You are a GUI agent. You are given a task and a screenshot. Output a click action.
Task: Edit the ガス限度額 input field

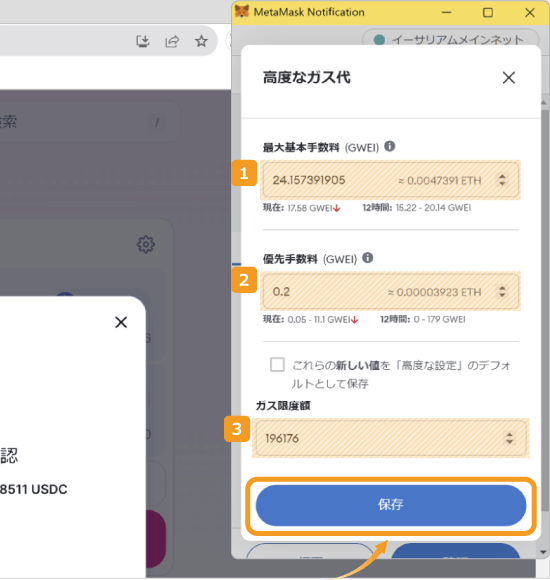tap(390, 438)
